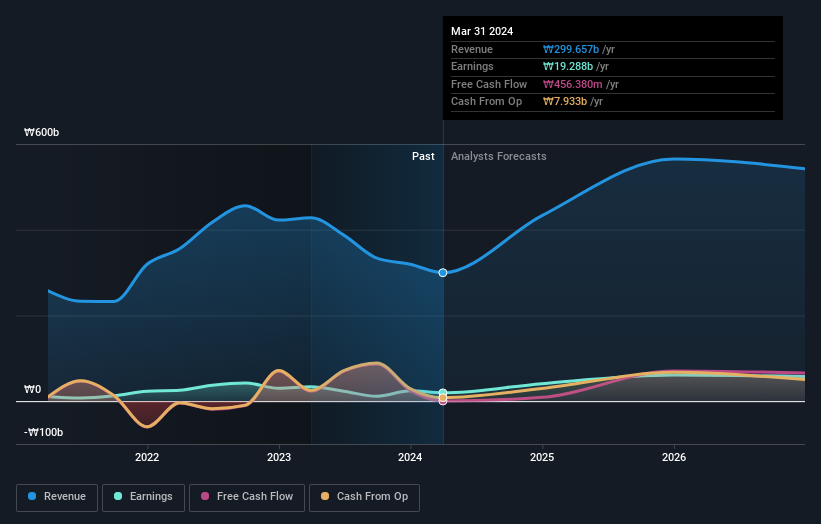
Task: Click the Cash From Op label in tooltip
Action: pos(486,102)
